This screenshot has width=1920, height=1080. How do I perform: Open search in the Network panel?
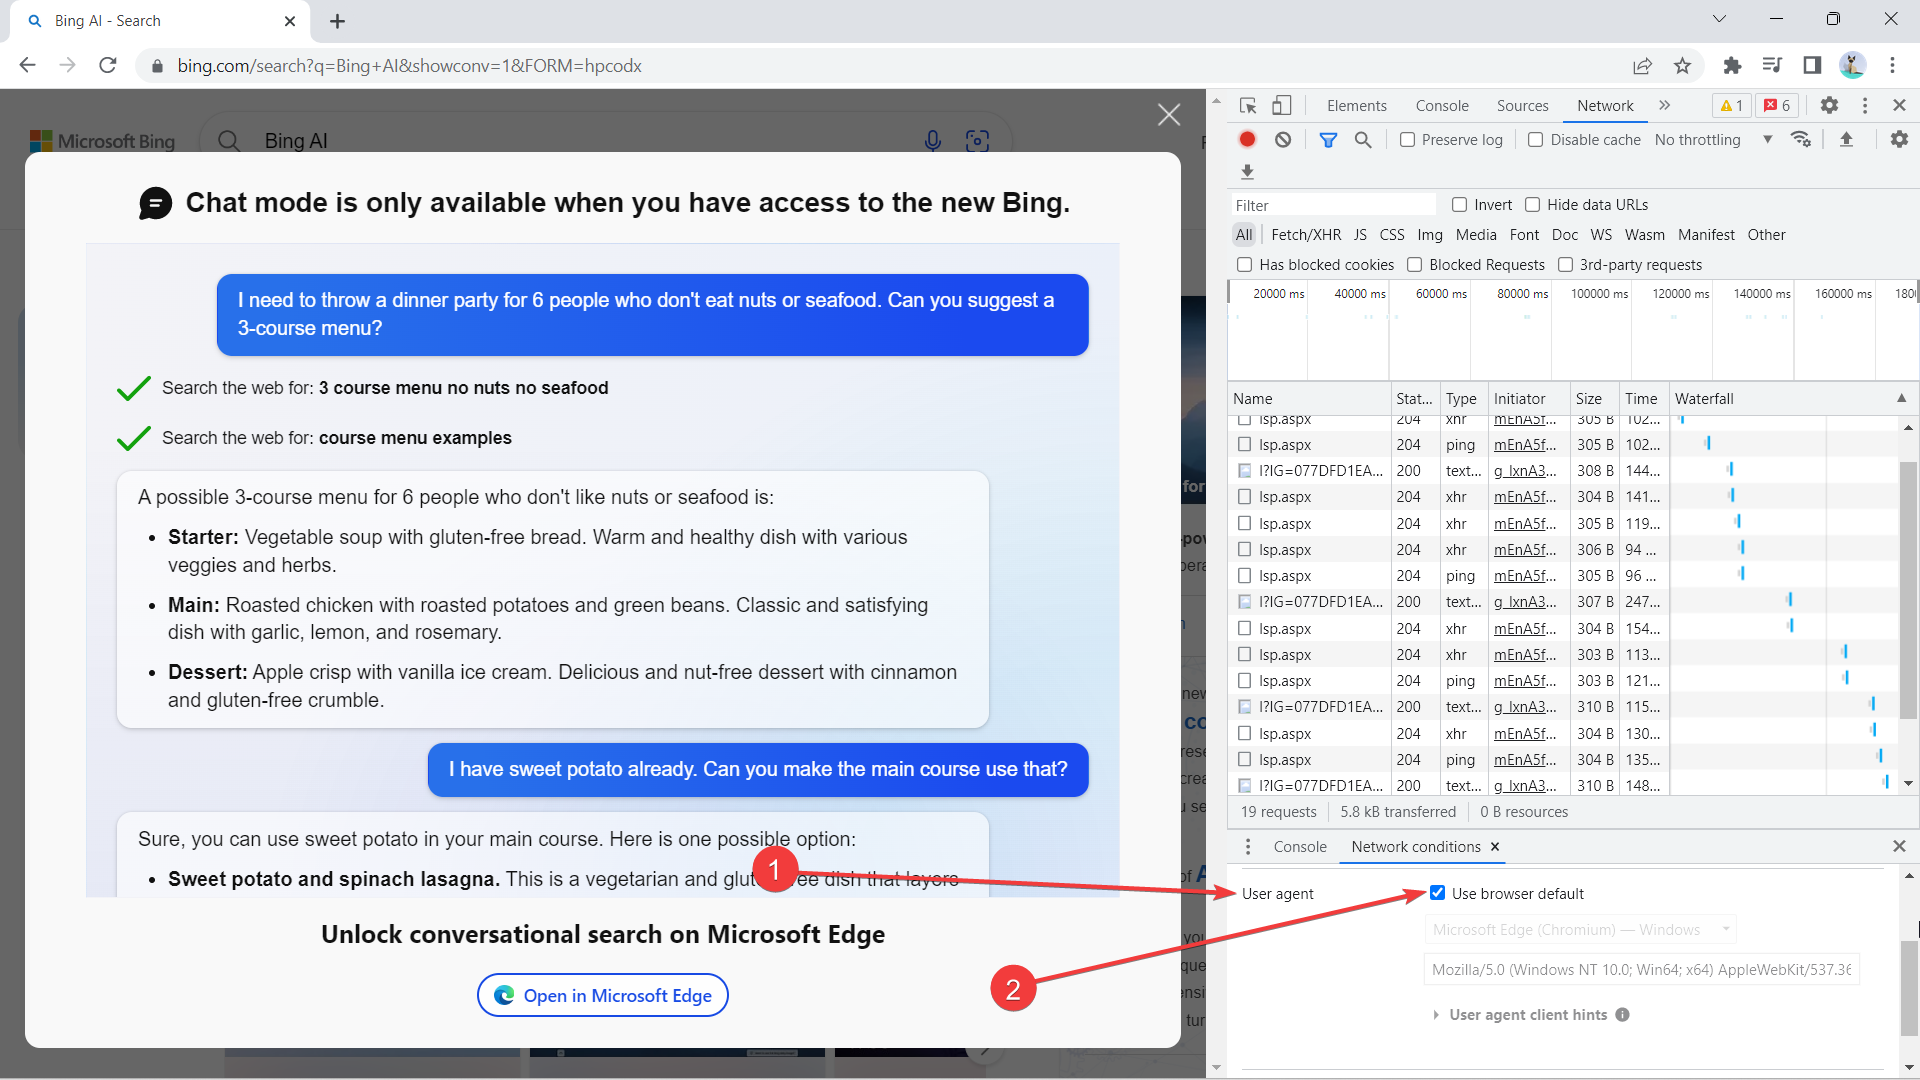click(x=1363, y=140)
